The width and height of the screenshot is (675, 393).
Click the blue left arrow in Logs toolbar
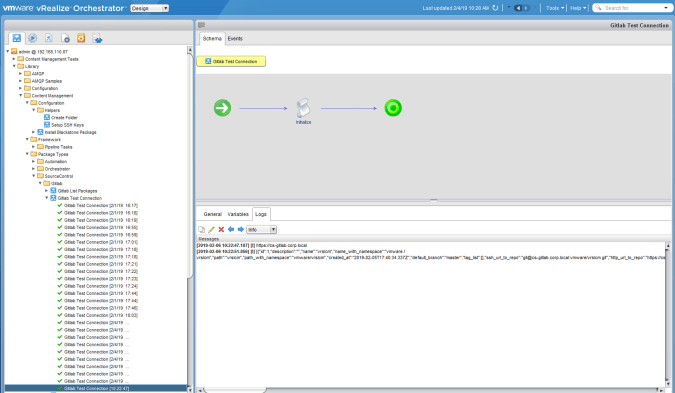tap(231, 229)
